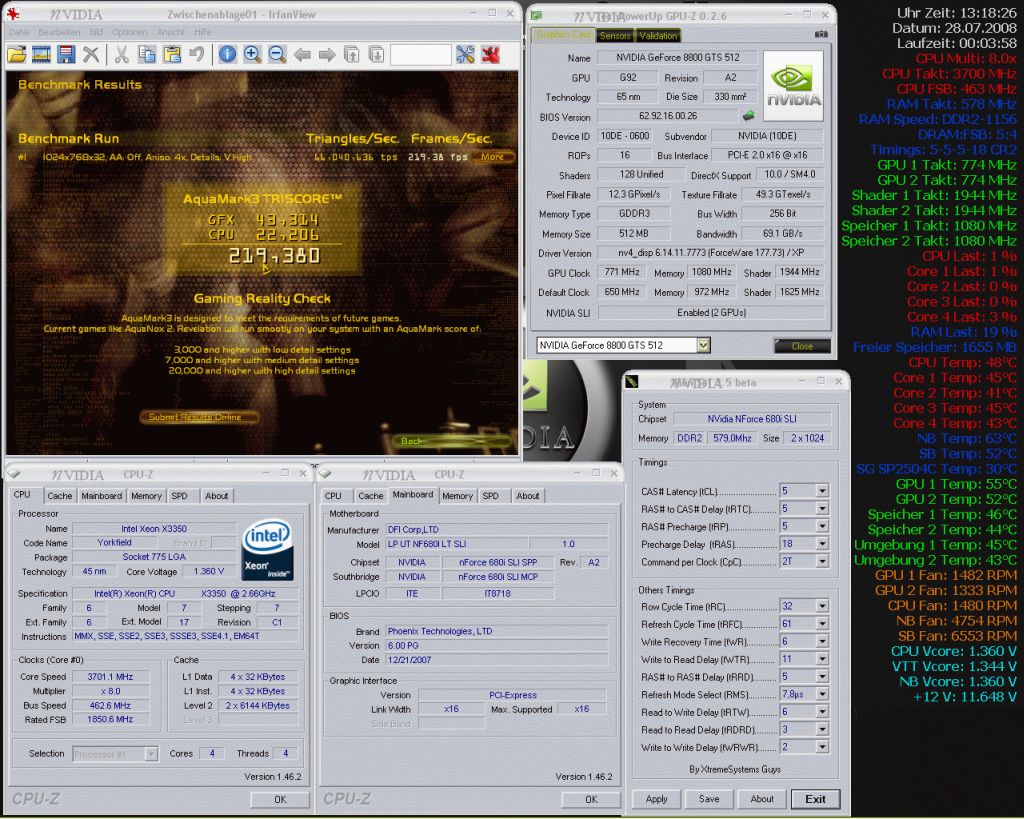Select the Graphics Card tab in GPU-Z
Screen dimensions: 1024x819
click(563, 35)
